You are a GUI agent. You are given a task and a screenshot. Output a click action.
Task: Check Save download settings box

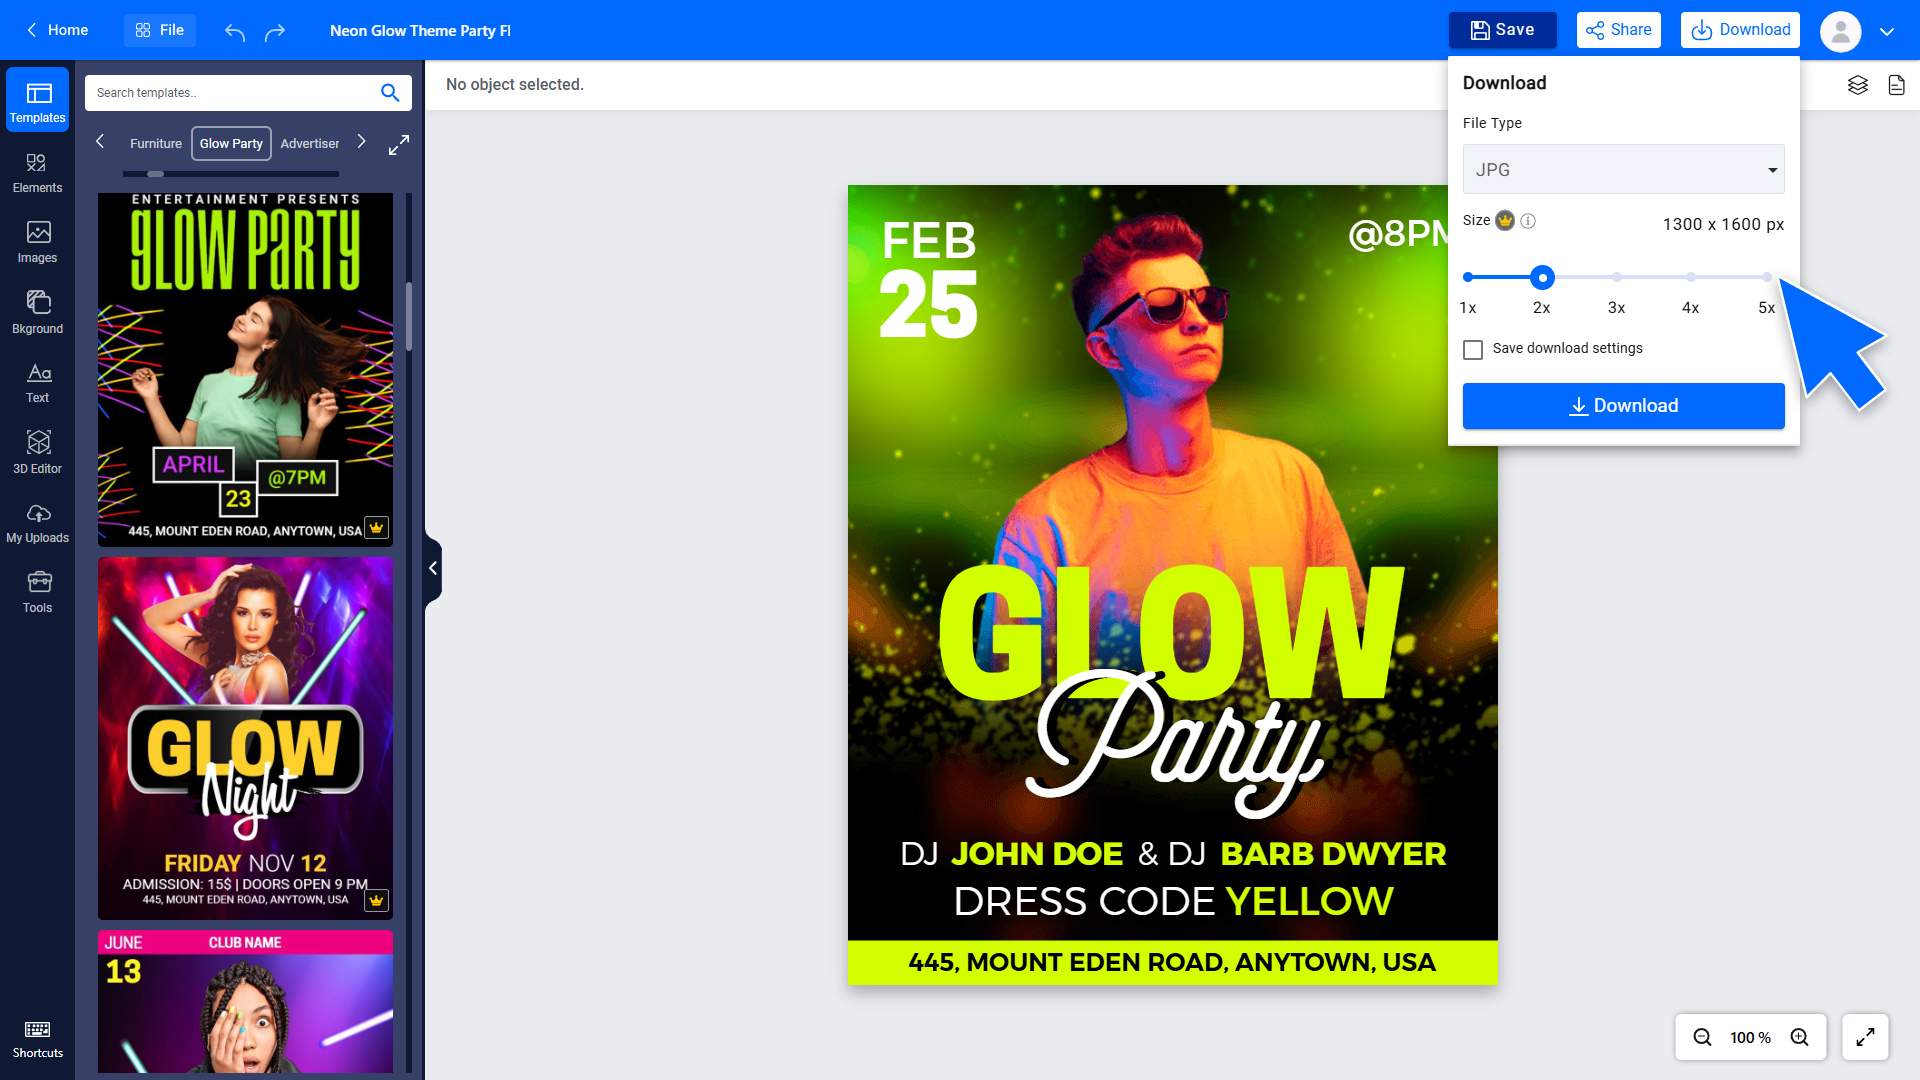tap(1473, 349)
